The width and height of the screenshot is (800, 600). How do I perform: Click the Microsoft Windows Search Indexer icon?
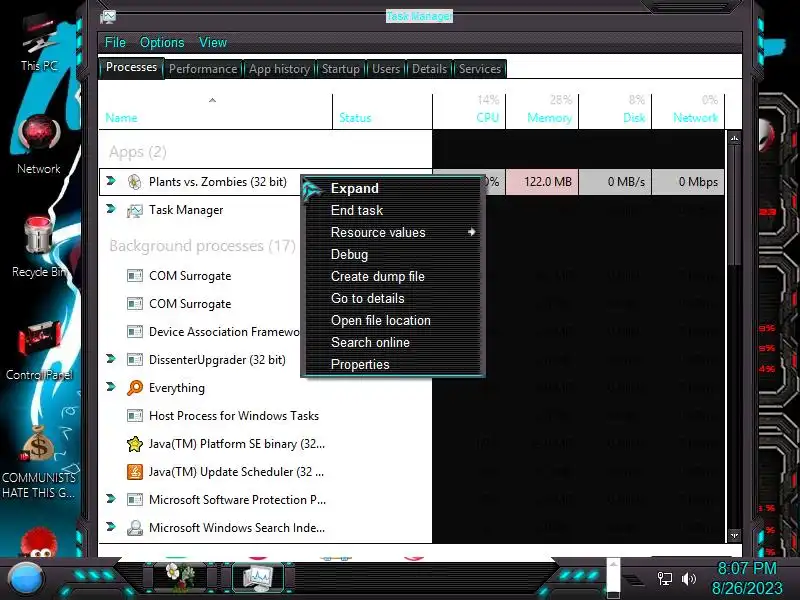coord(135,528)
